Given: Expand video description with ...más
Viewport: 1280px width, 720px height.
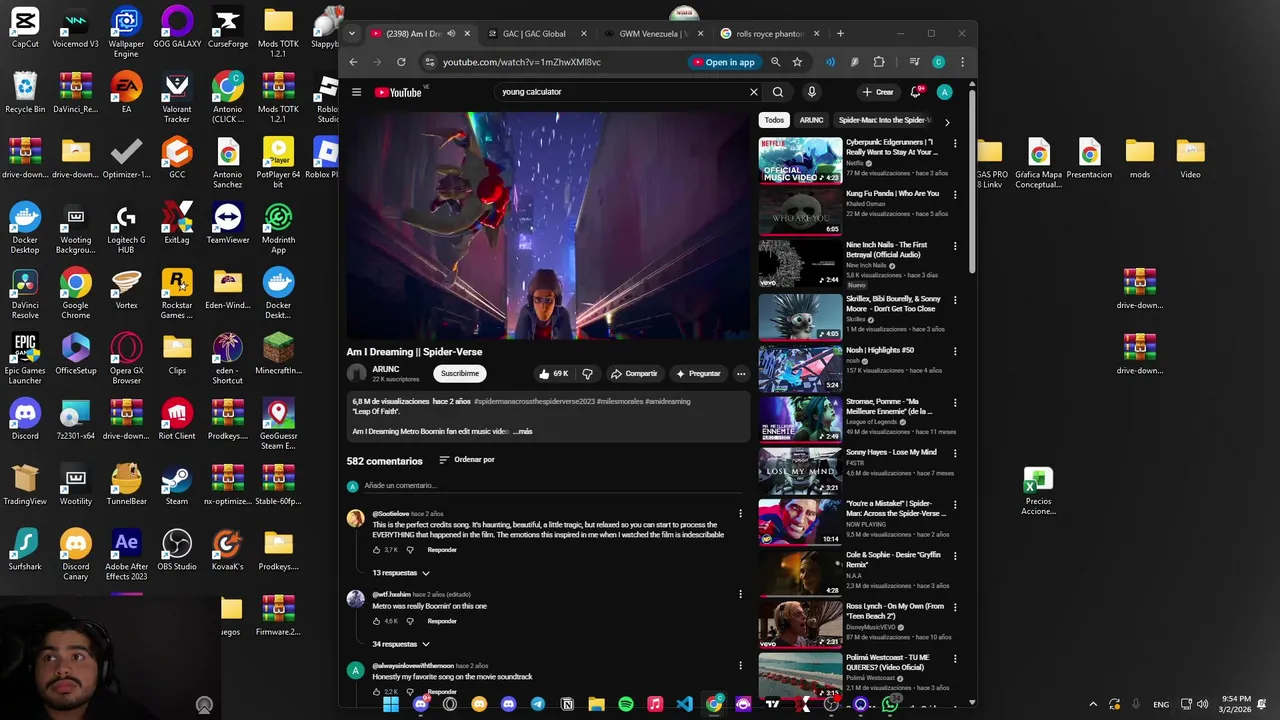Looking at the screenshot, I should point(523,432).
